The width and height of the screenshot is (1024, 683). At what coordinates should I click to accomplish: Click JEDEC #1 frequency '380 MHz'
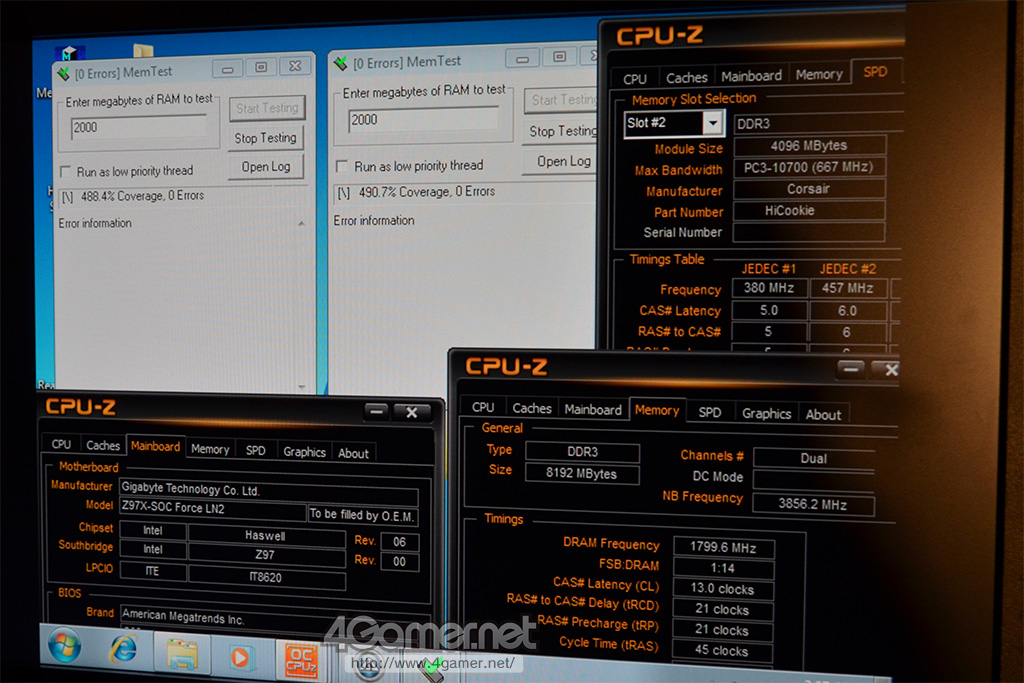click(769, 288)
